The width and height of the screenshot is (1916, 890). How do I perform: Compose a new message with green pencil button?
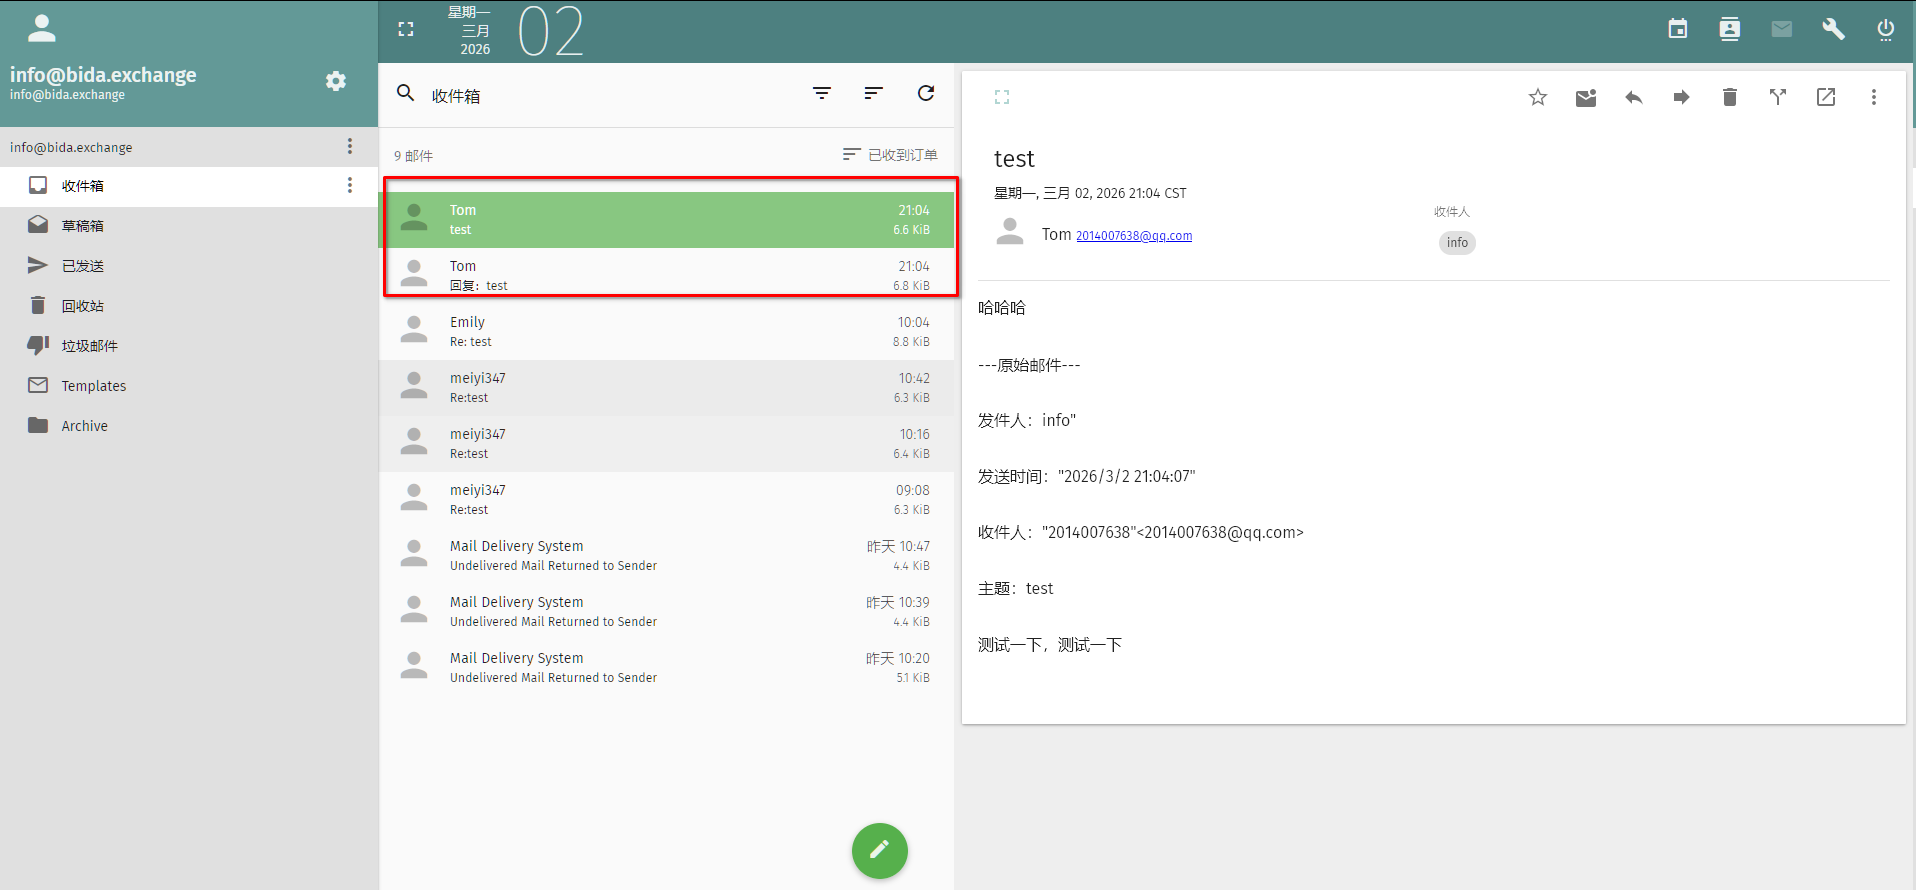coord(879,850)
